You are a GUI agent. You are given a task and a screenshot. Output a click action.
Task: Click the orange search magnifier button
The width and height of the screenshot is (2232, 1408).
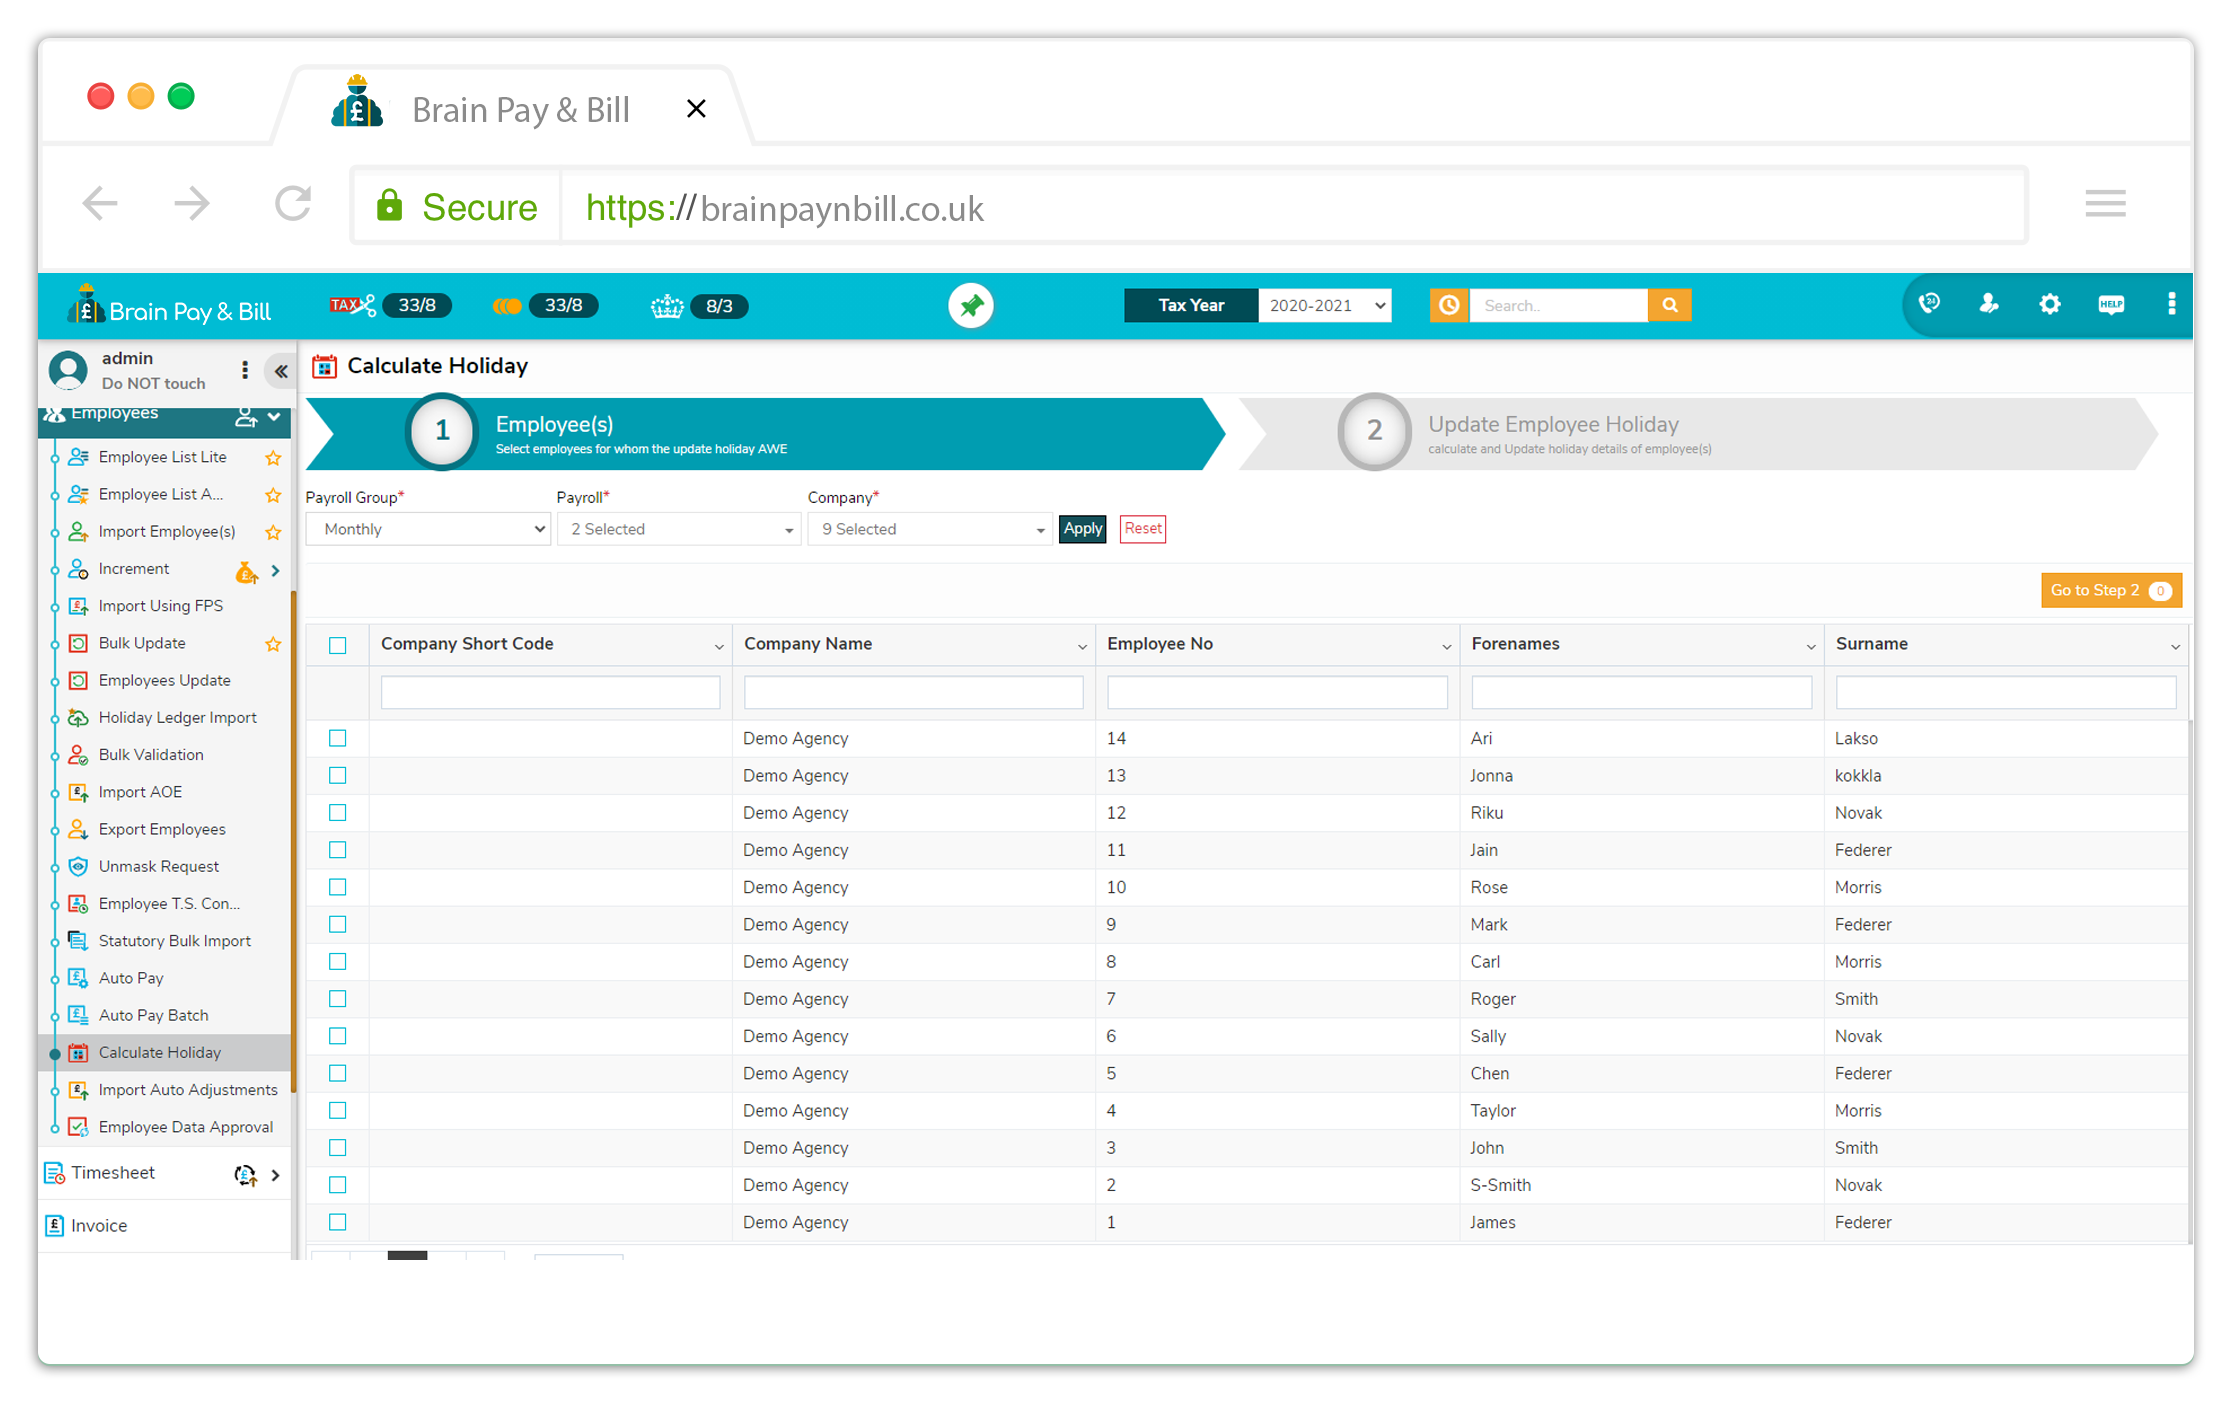pos(1669,305)
